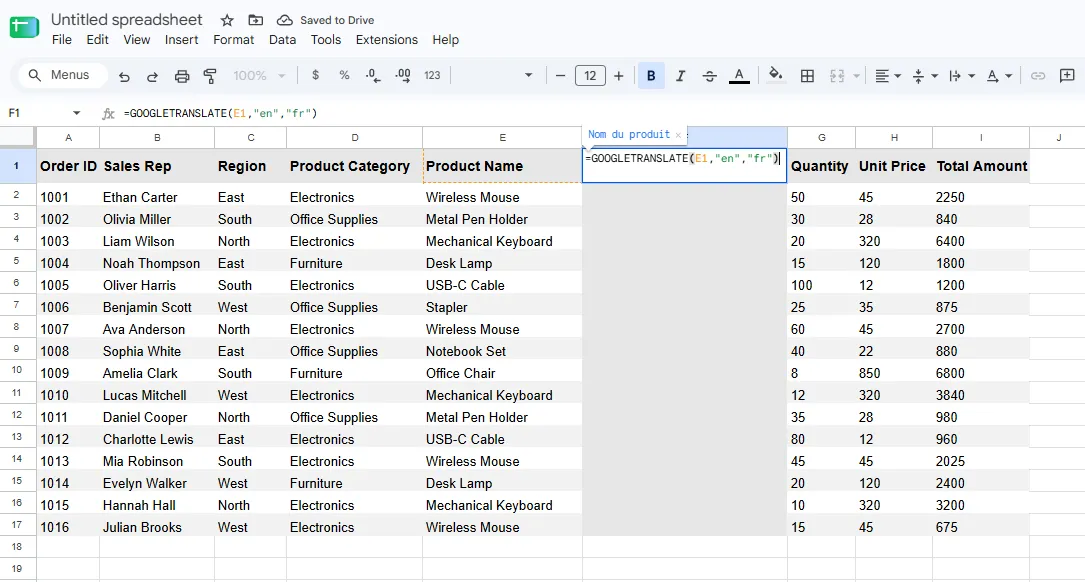The width and height of the screenshot is (1085, 582).
Task: Check the Saved to Drive status
Action: 326,20
